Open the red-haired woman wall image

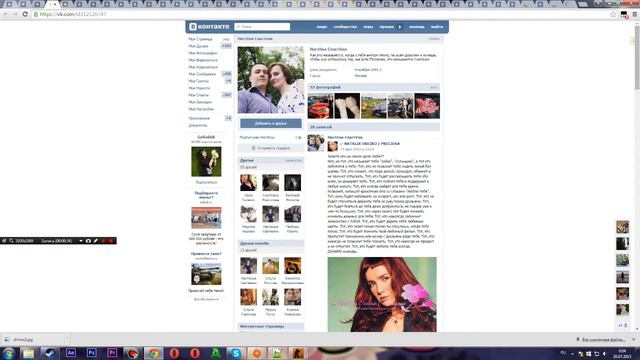[x=382, y=294]
